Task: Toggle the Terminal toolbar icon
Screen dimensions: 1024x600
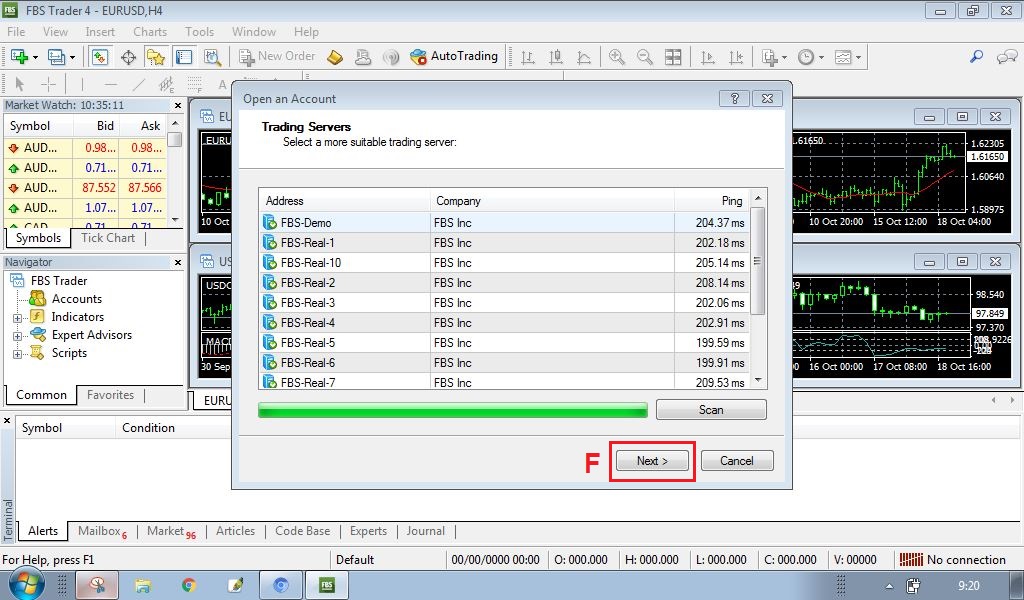Action: (x=184, y=57)
